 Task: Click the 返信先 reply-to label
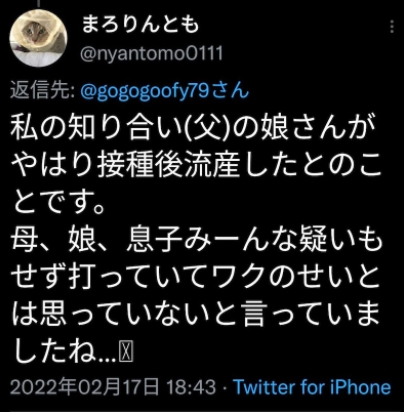pos(42,90)
